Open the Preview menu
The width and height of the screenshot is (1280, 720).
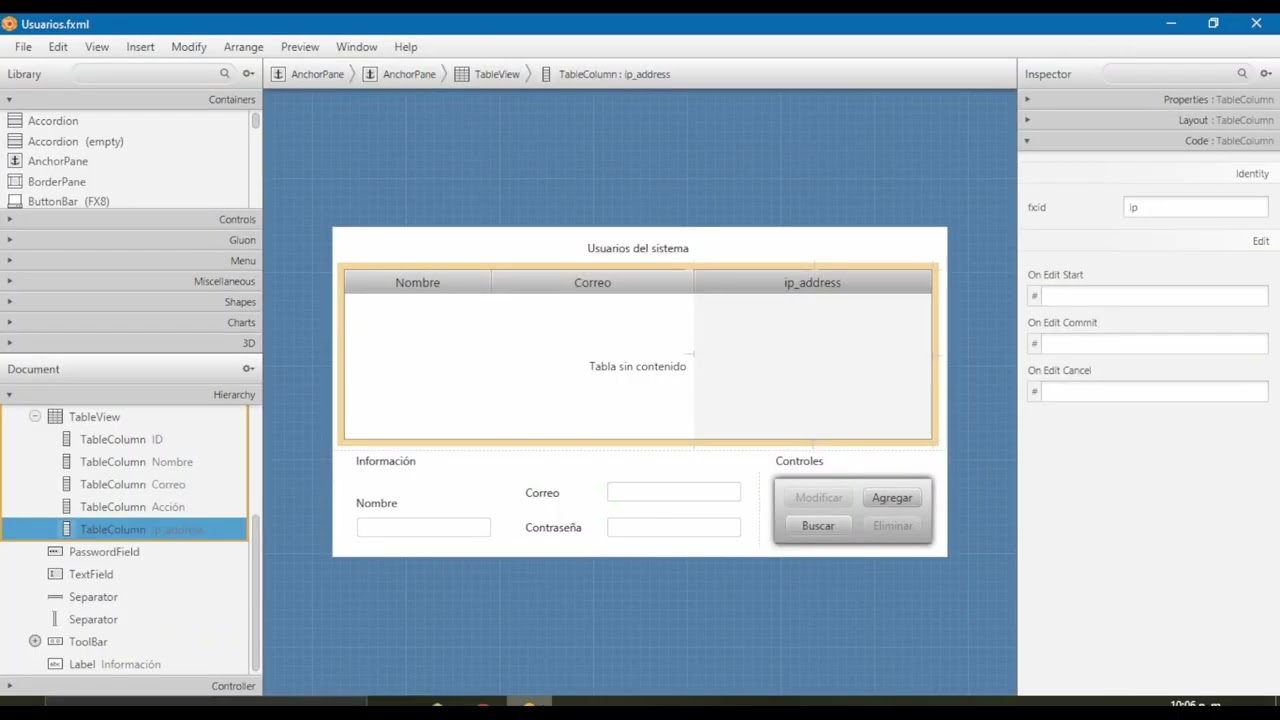tap(300, 47)
